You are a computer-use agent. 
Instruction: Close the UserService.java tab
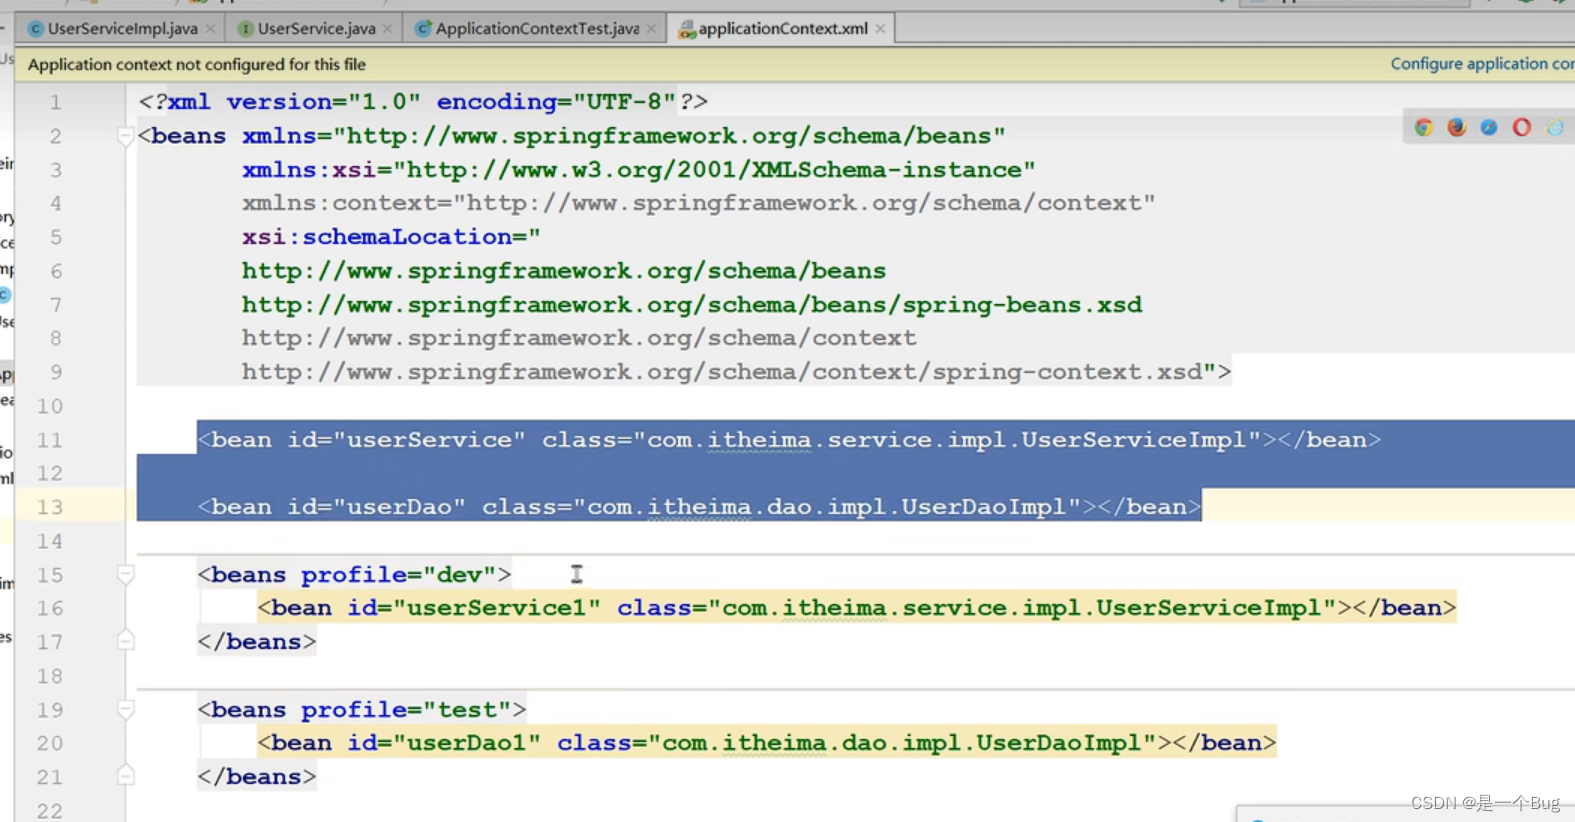click(388, 29)
